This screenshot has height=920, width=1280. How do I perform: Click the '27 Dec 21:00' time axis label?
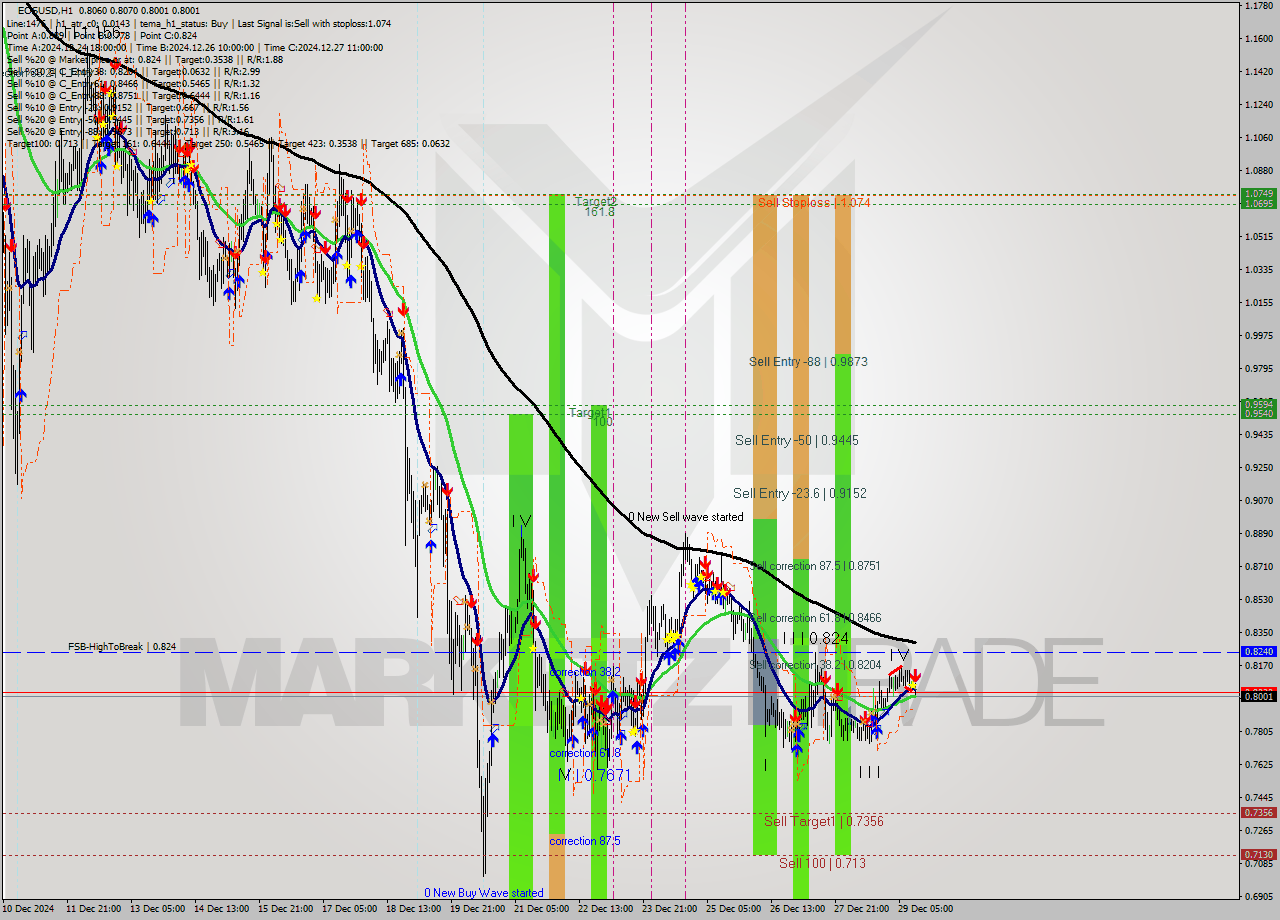(862, 909)
